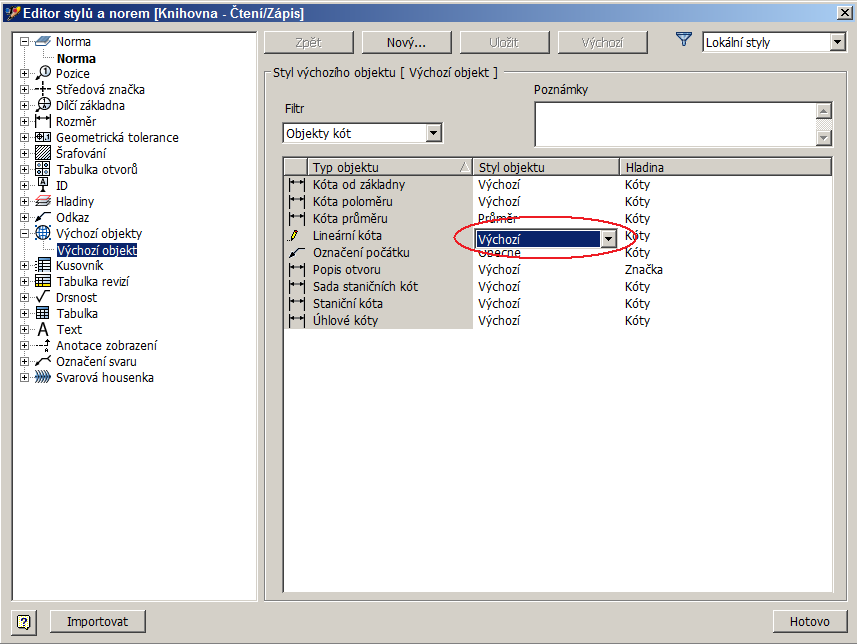
Task: Open the Lokální styly dropdown
Action: (x=837, y=43)
